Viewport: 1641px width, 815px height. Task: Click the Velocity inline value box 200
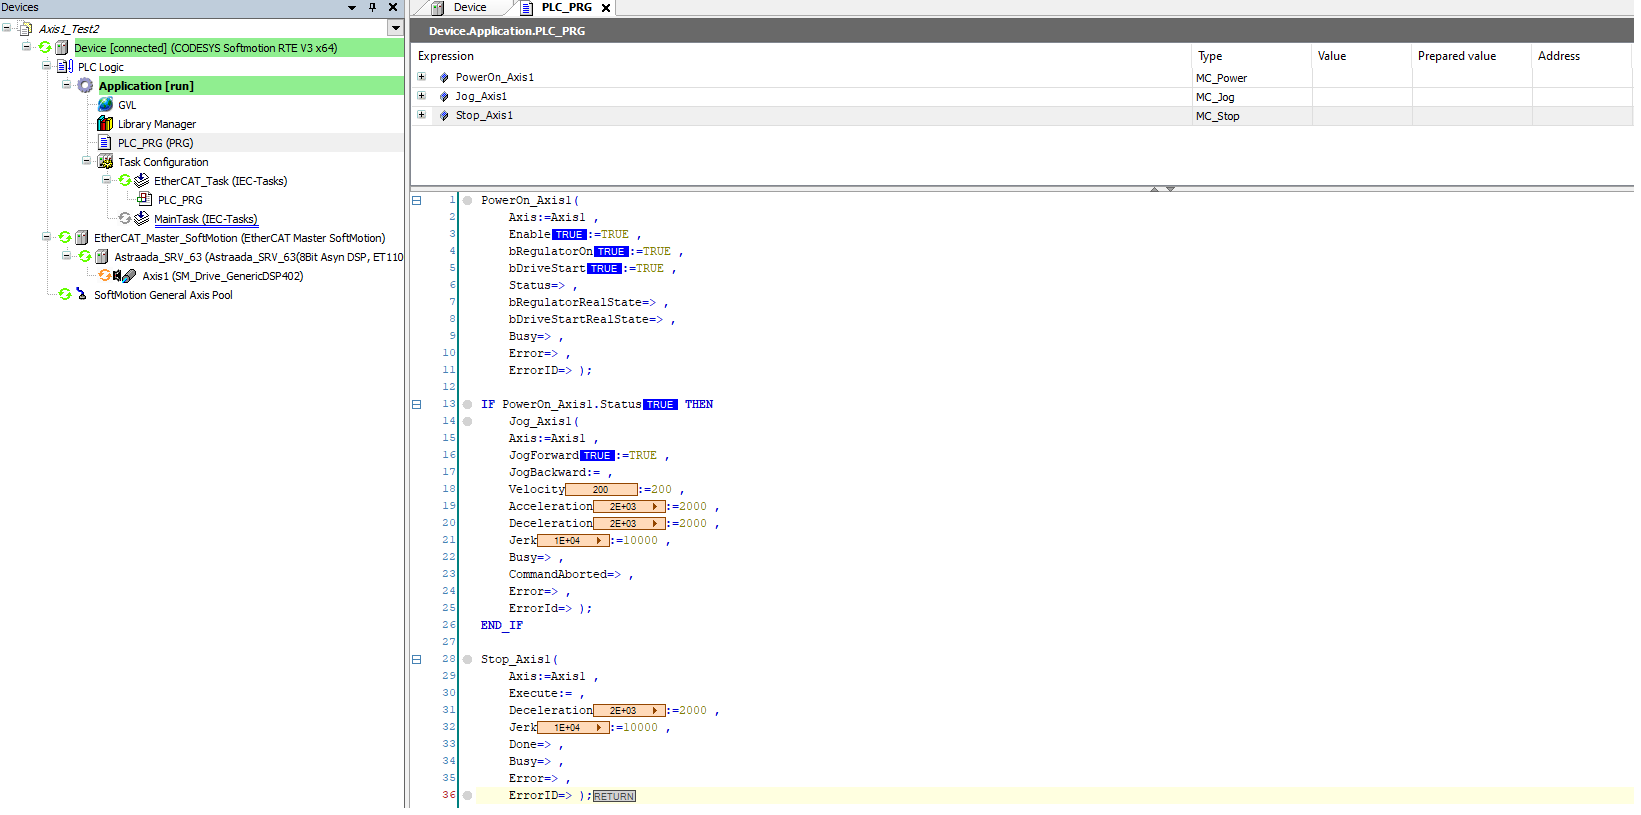pos(601,490)
